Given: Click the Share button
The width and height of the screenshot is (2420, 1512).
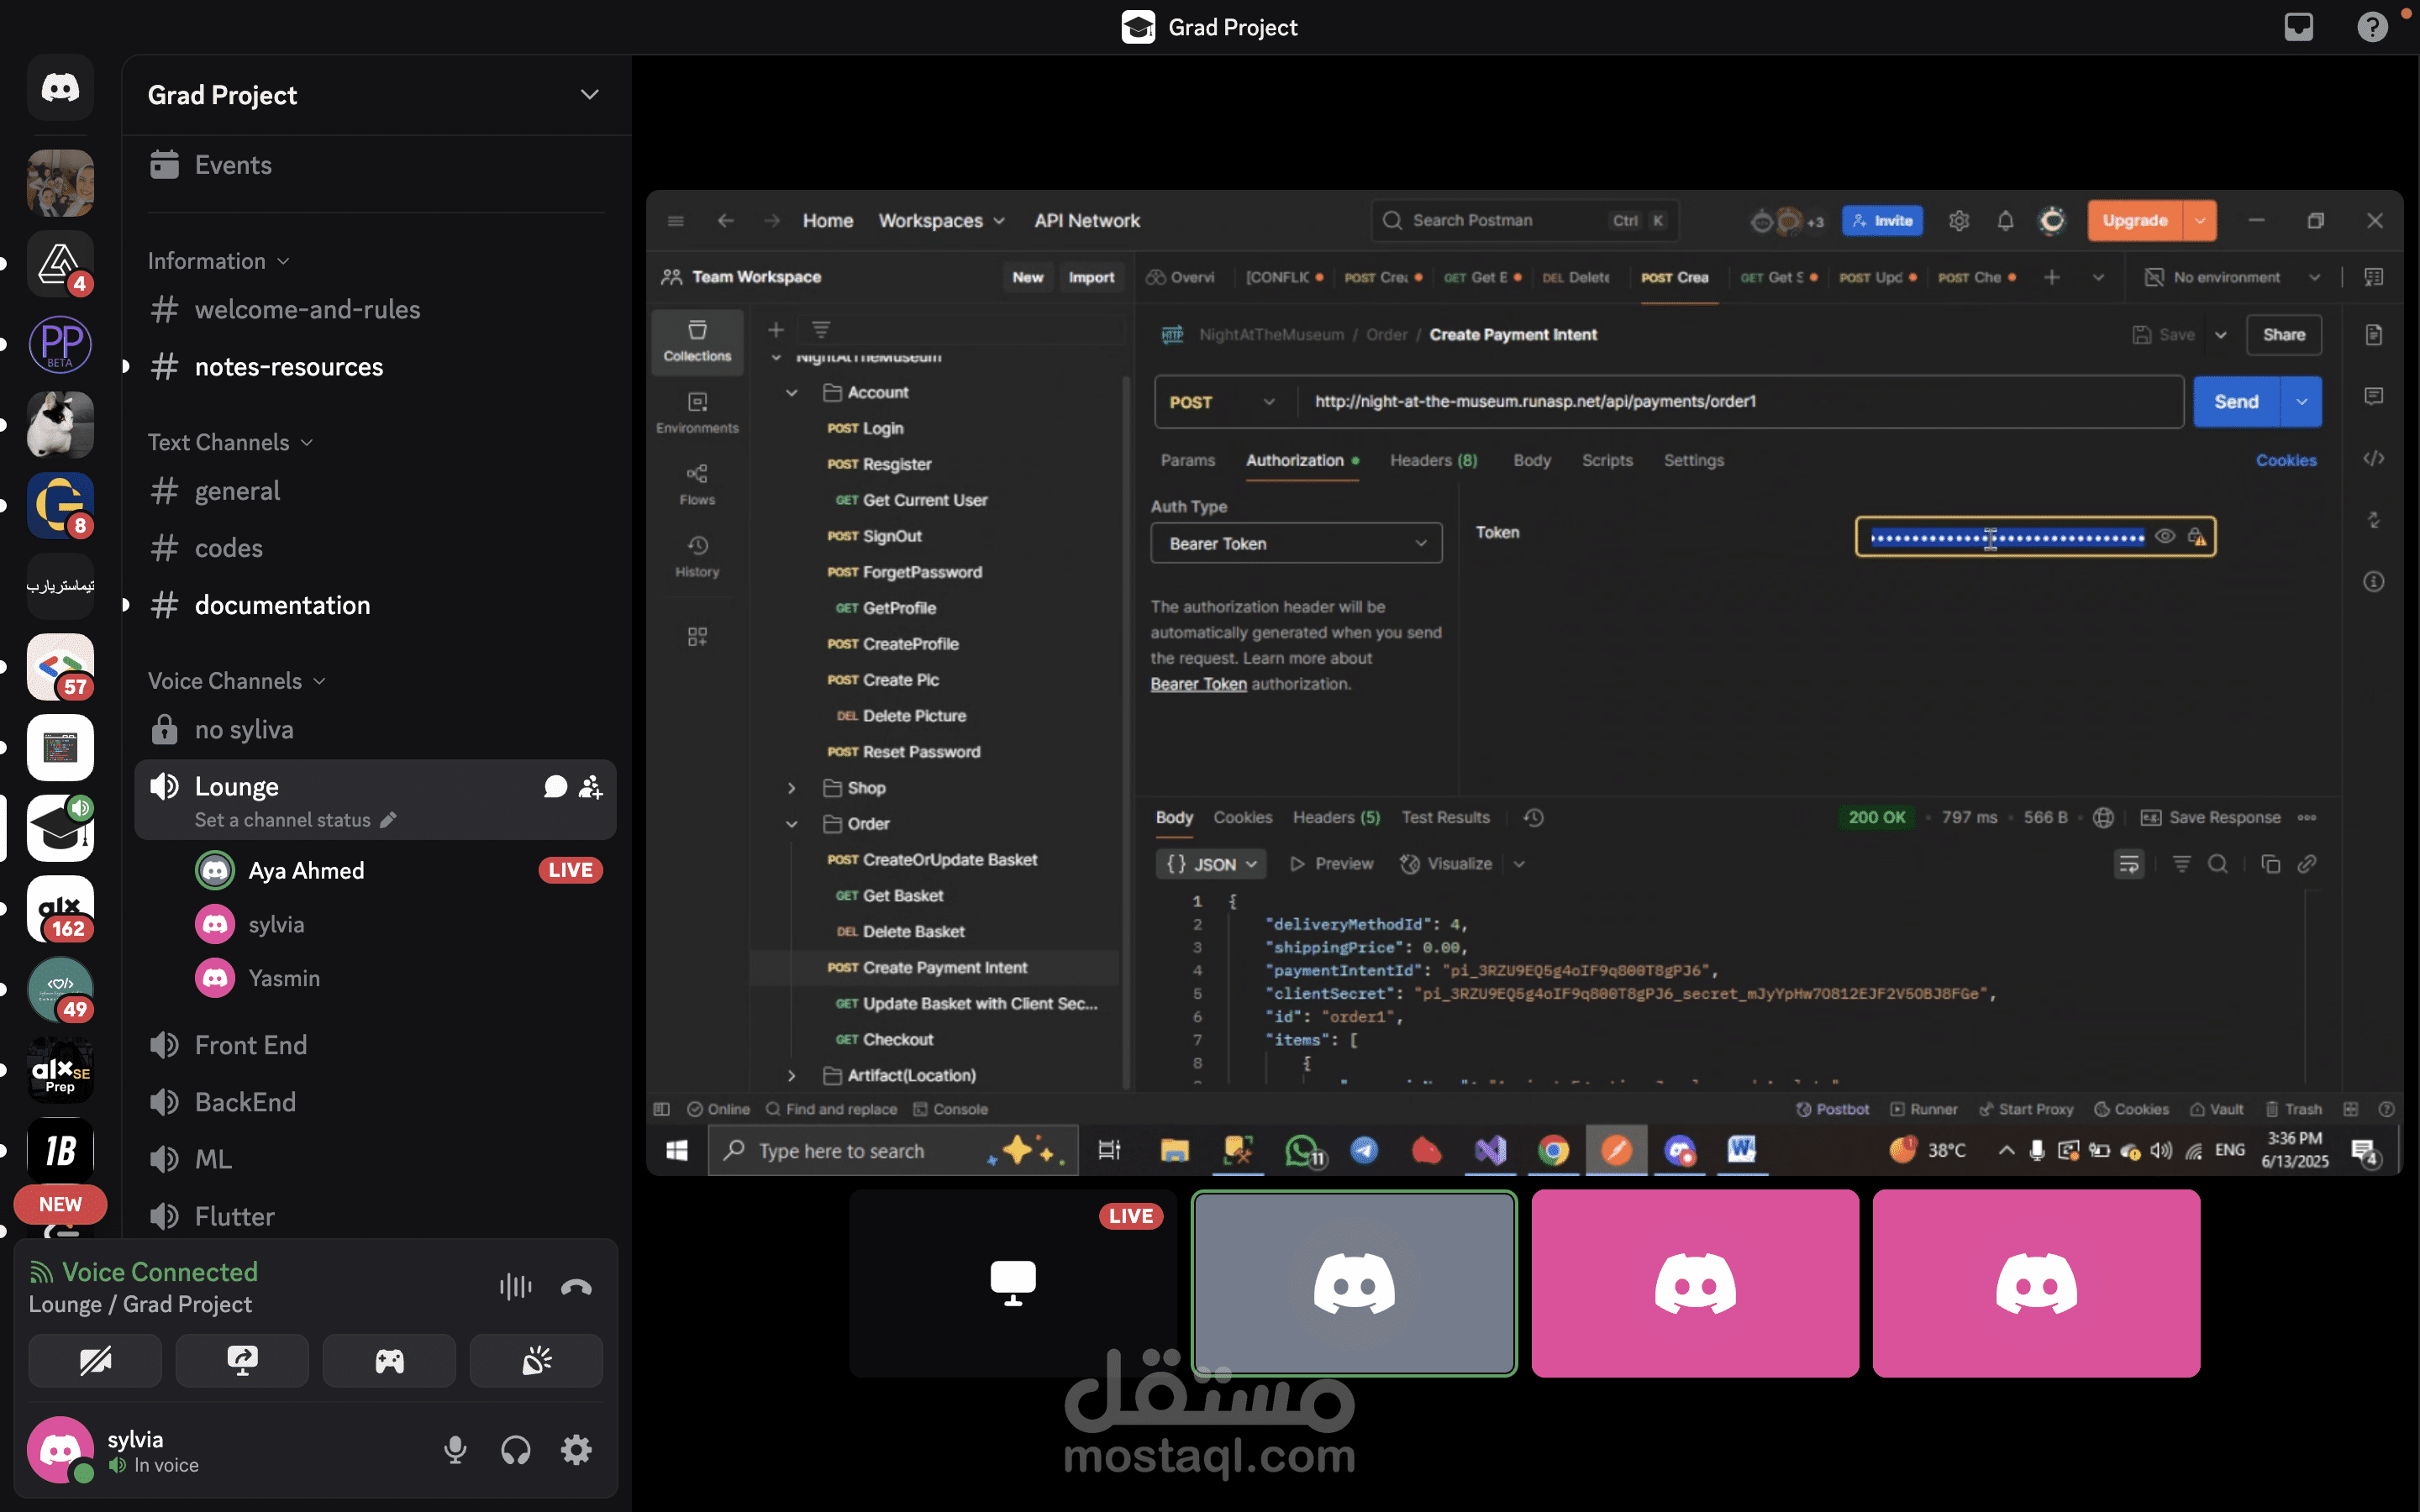Looking at the screenshot, I should (2284, 335).
